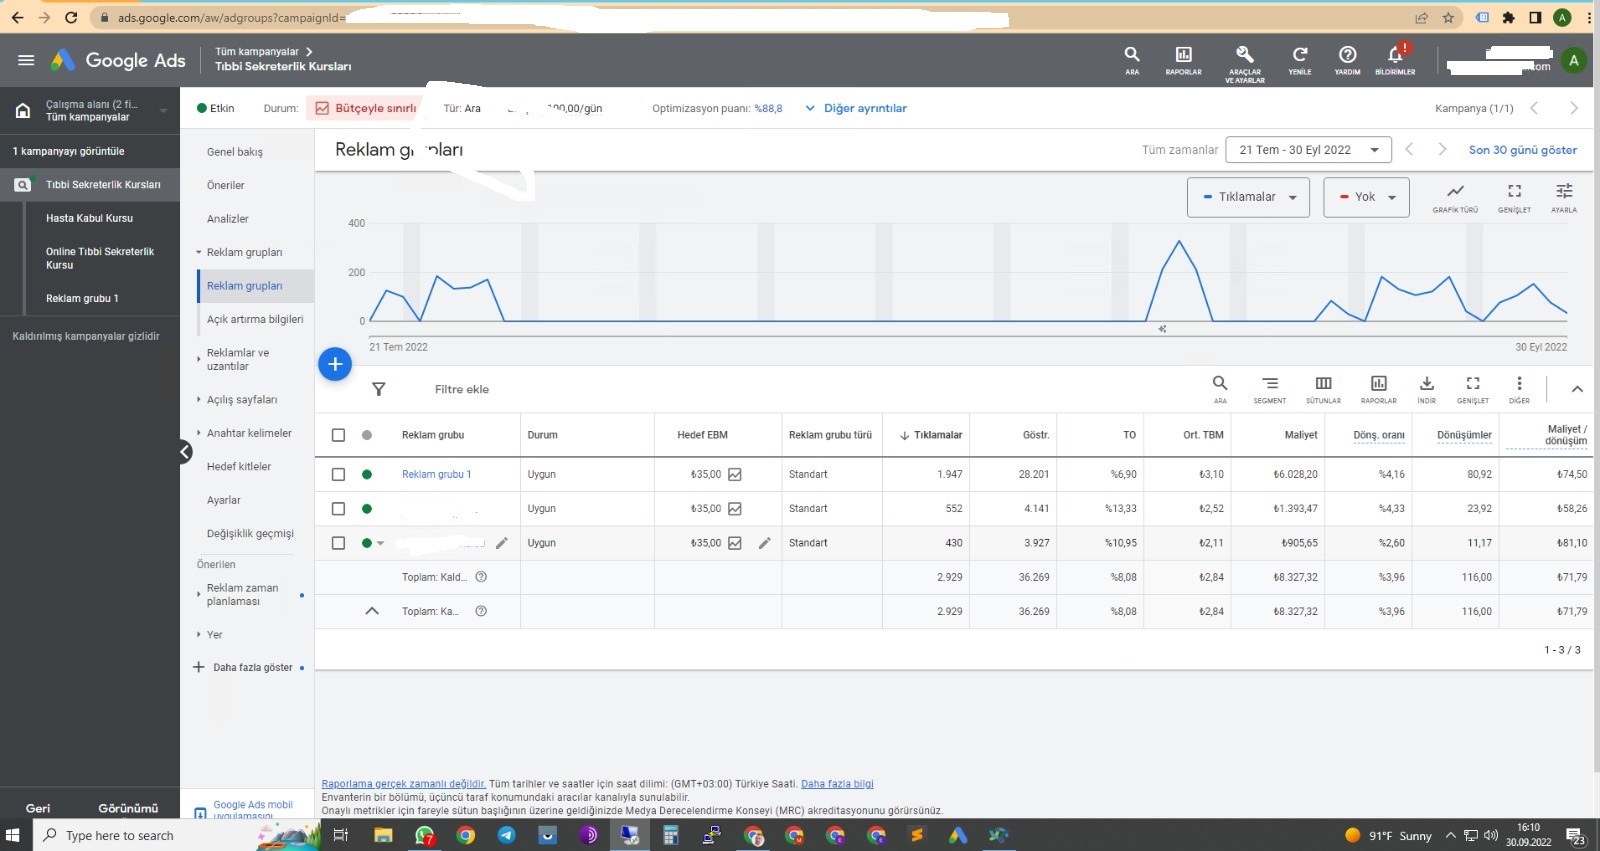The image size is (1600, 851).
Task: Open Araçlar ve Ayarlar wrench icon
Action: (x=1245, y=62)
